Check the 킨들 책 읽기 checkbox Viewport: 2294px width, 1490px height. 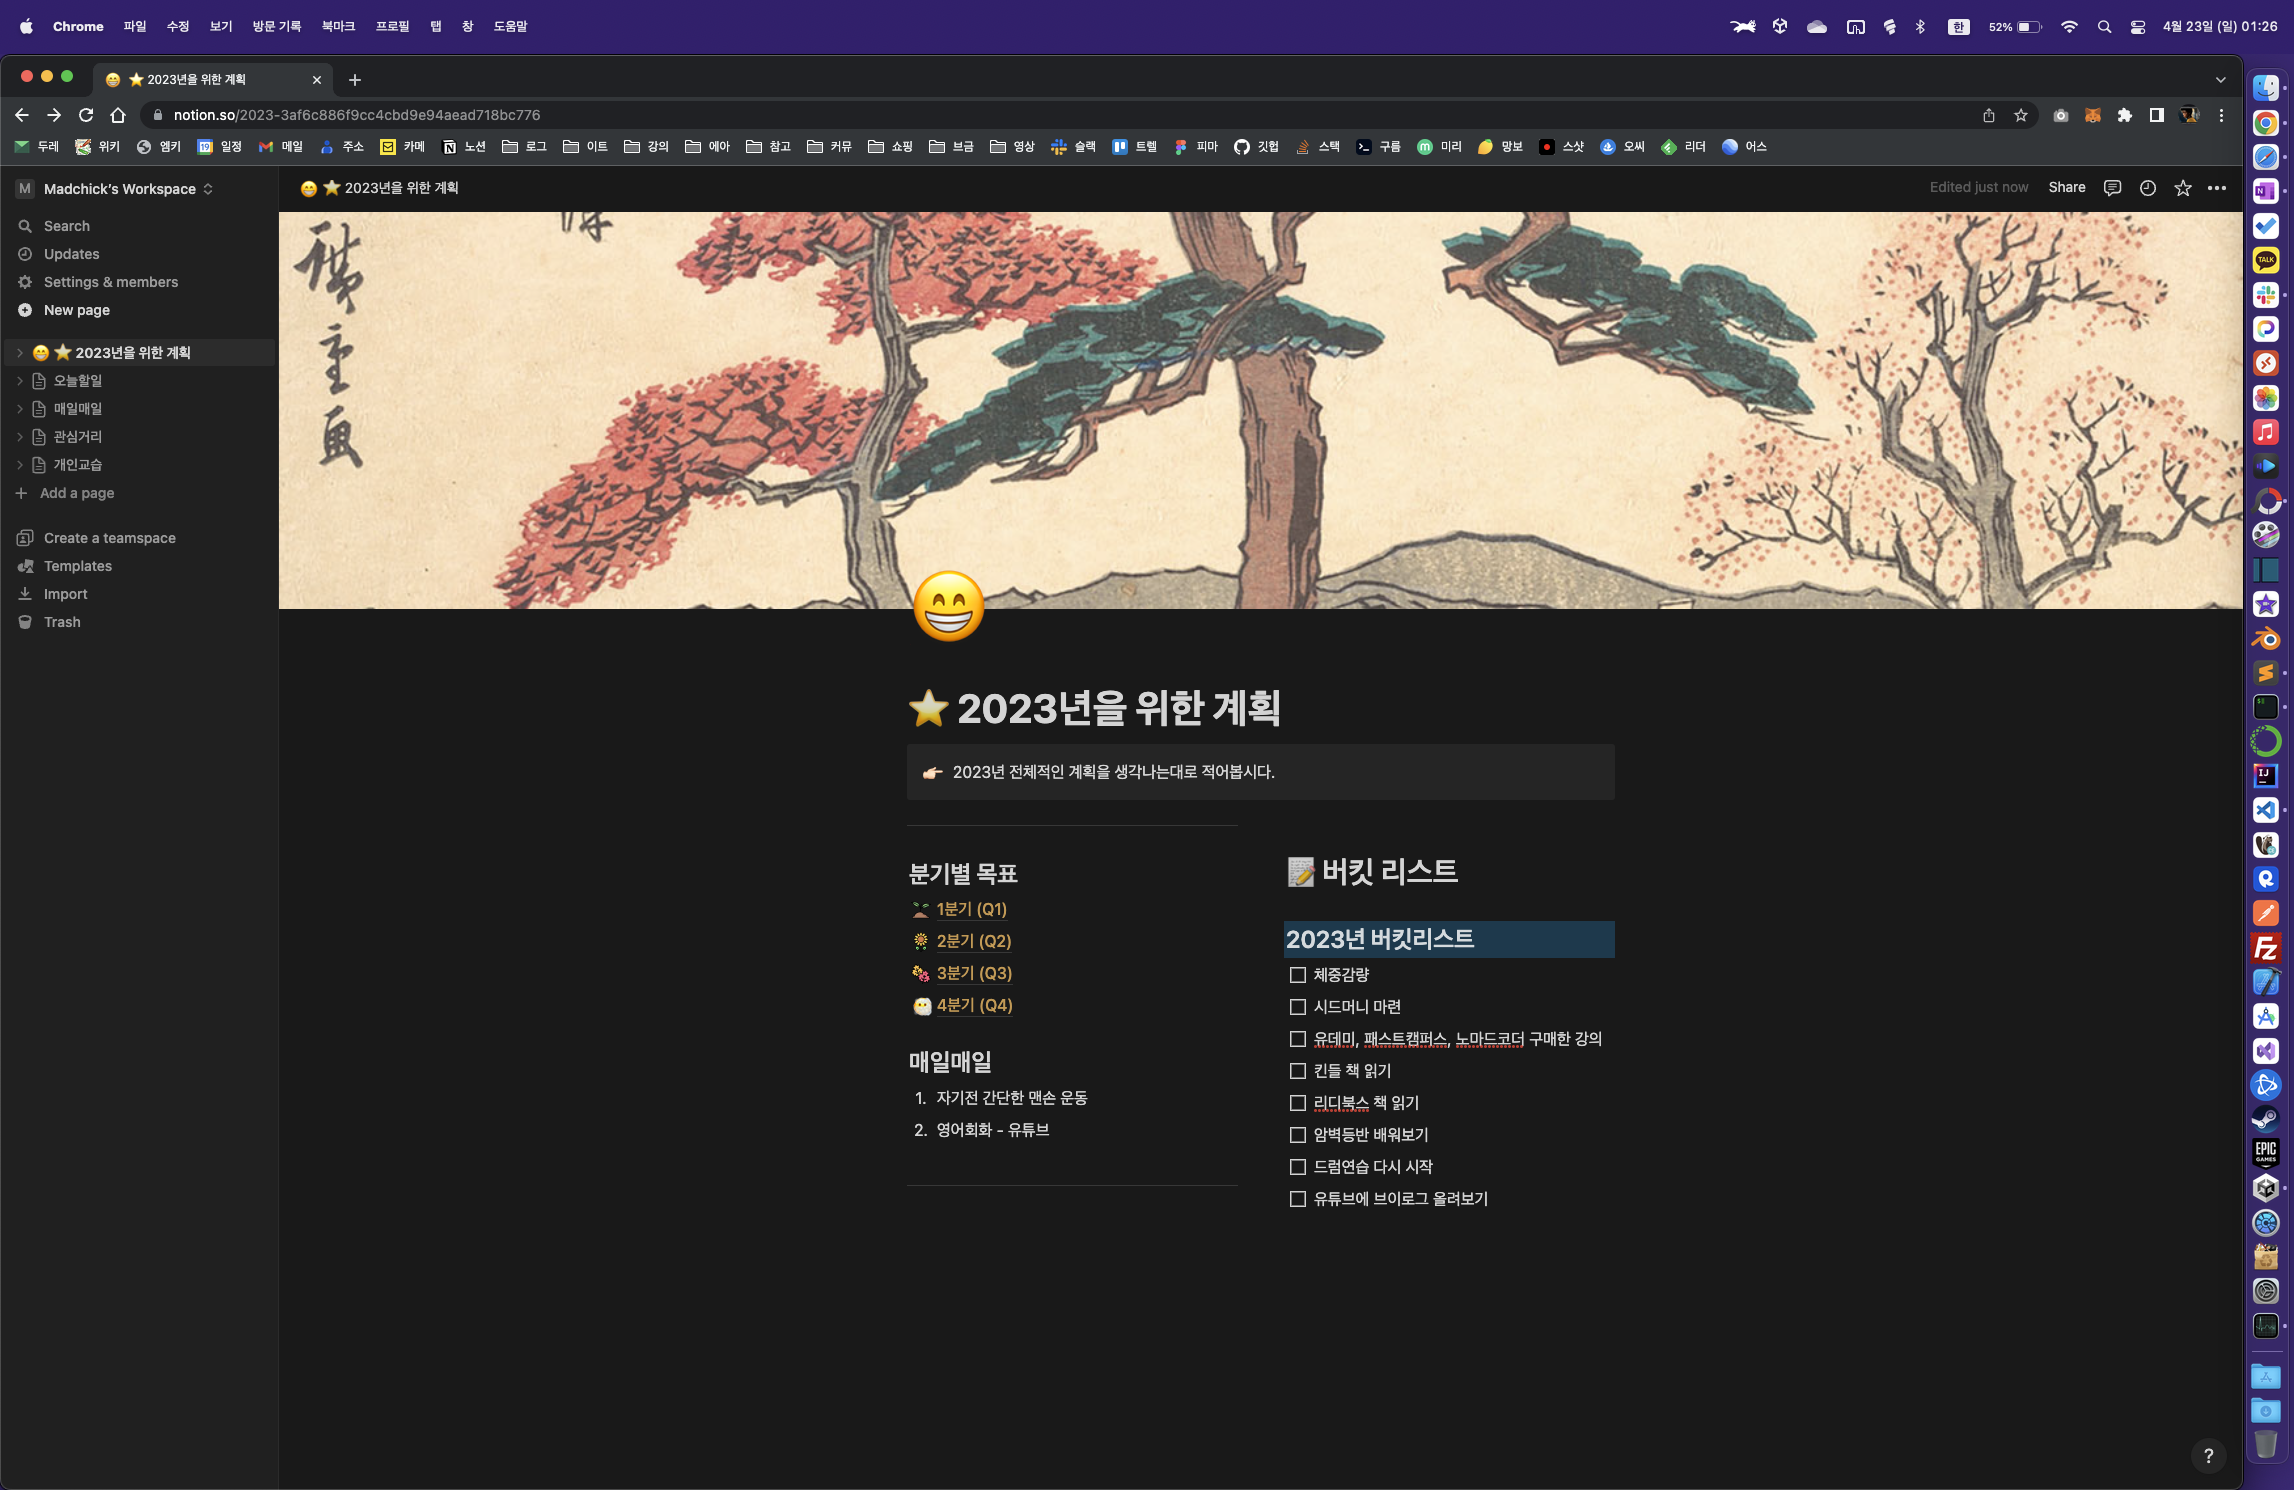pyautogui.click(x=1297, y=1071)
